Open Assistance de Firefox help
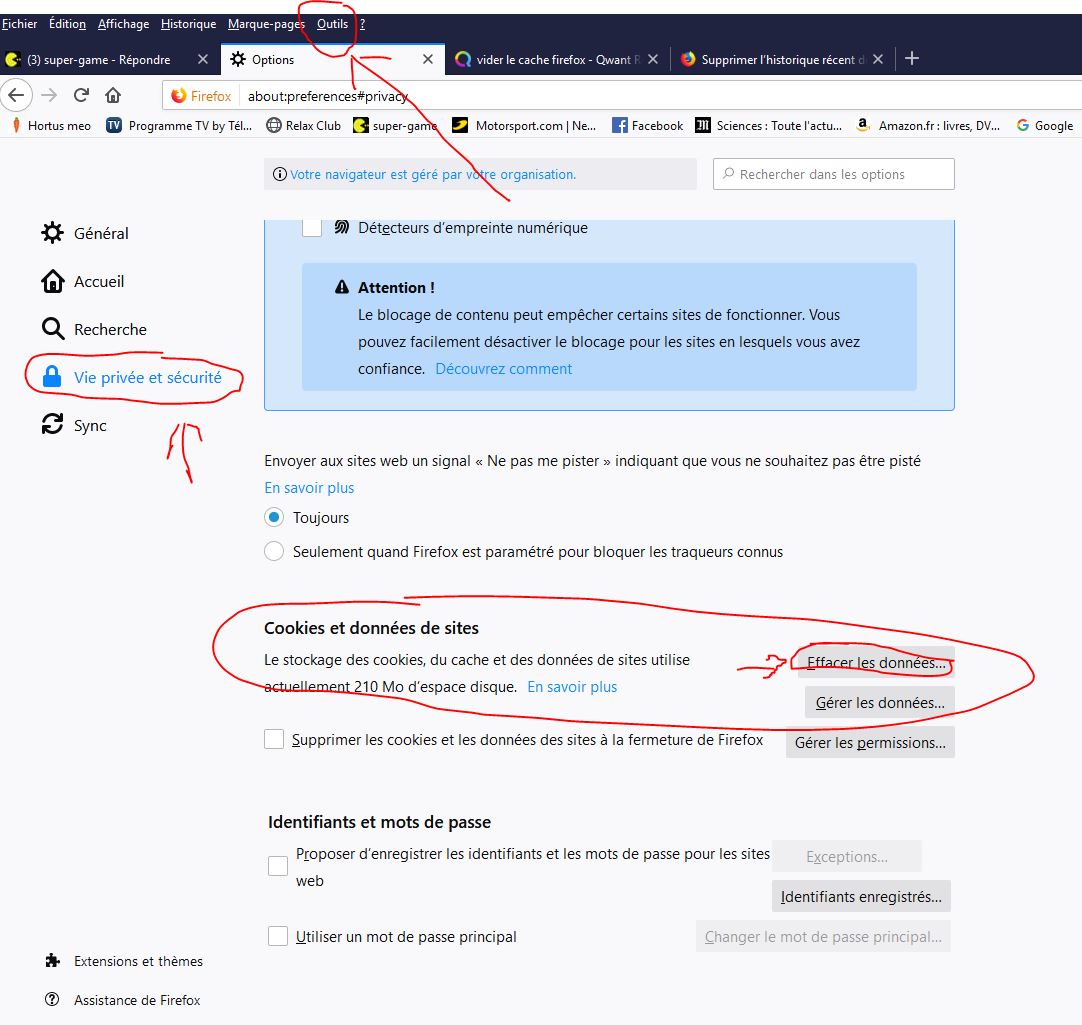The width and height of the screenshot is (1082, 1025). click(x=136, y=1000)
